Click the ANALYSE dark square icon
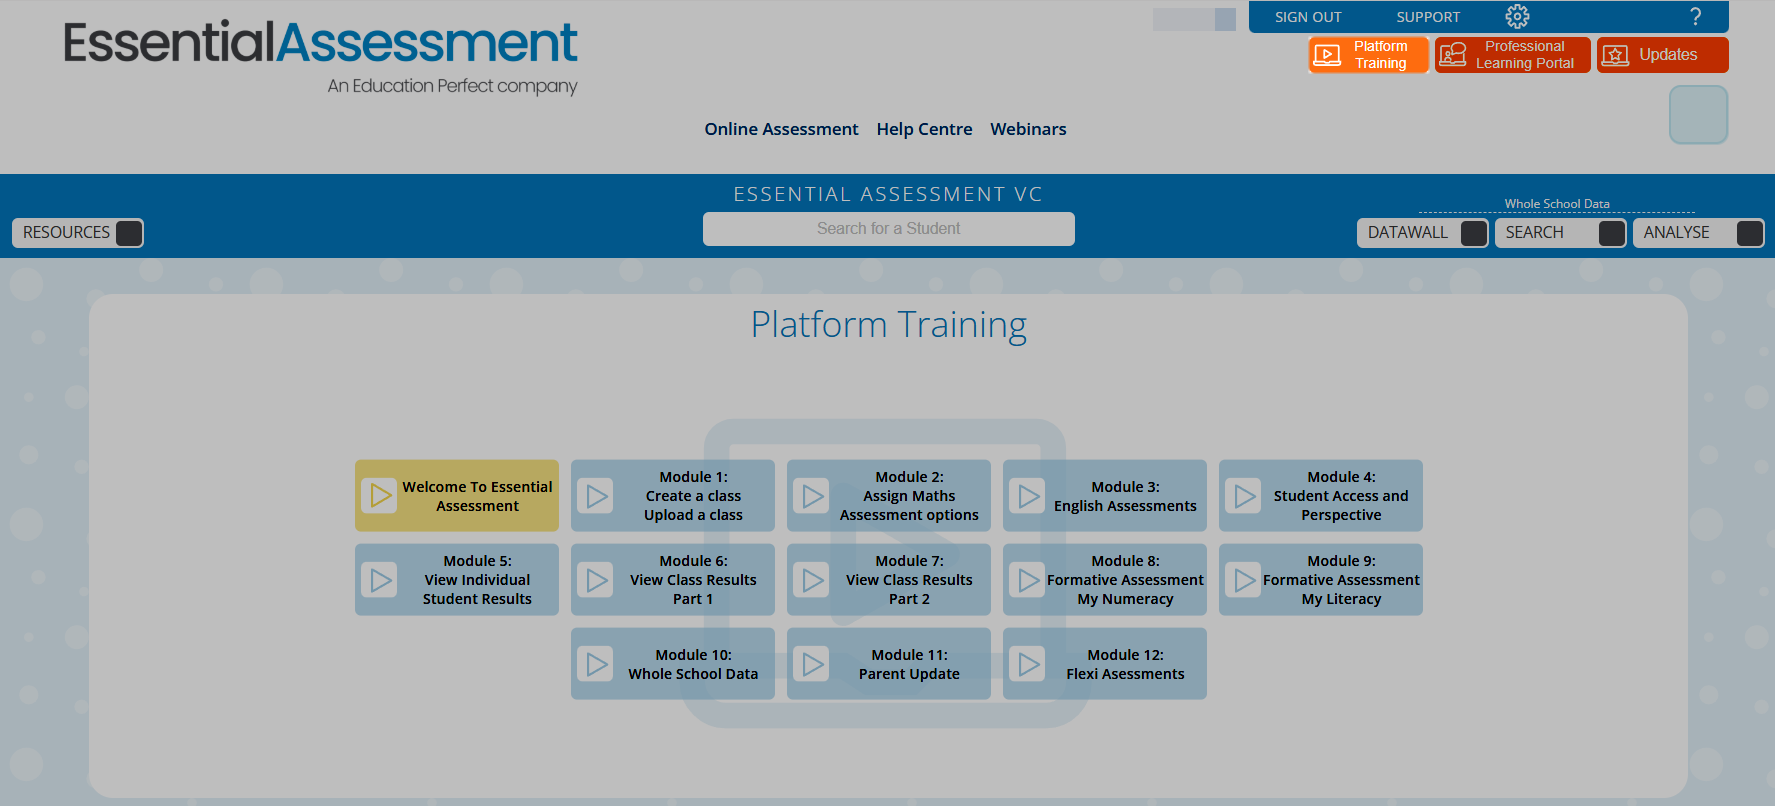 1750,233
